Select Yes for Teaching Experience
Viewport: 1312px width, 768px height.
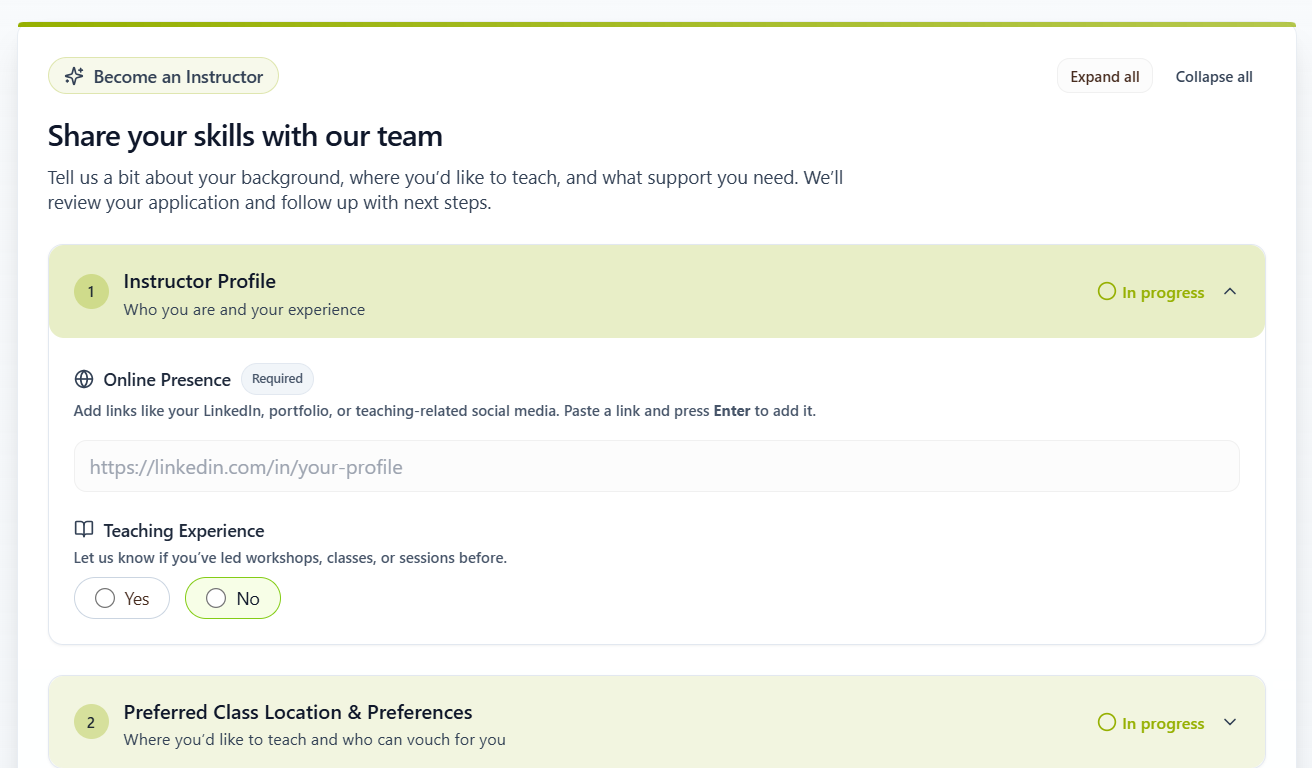pos(121,597)
